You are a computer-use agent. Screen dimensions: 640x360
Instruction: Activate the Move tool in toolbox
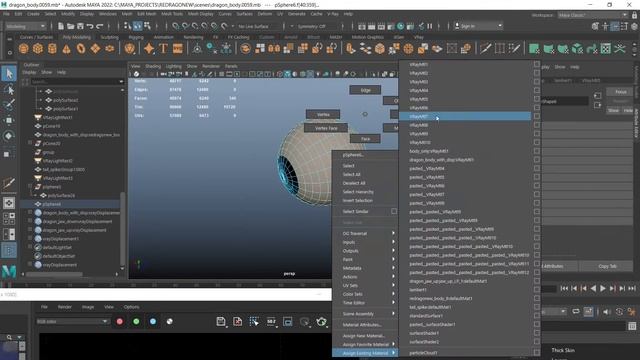click(9, 120)
